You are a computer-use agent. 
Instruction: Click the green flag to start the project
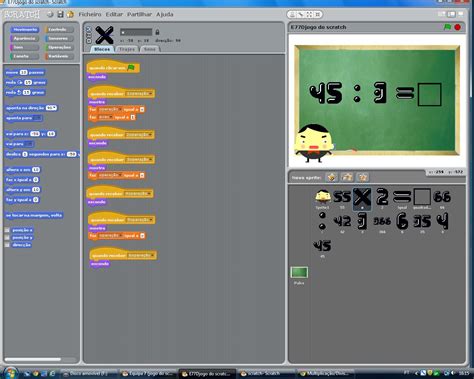[x=447, y=27]
